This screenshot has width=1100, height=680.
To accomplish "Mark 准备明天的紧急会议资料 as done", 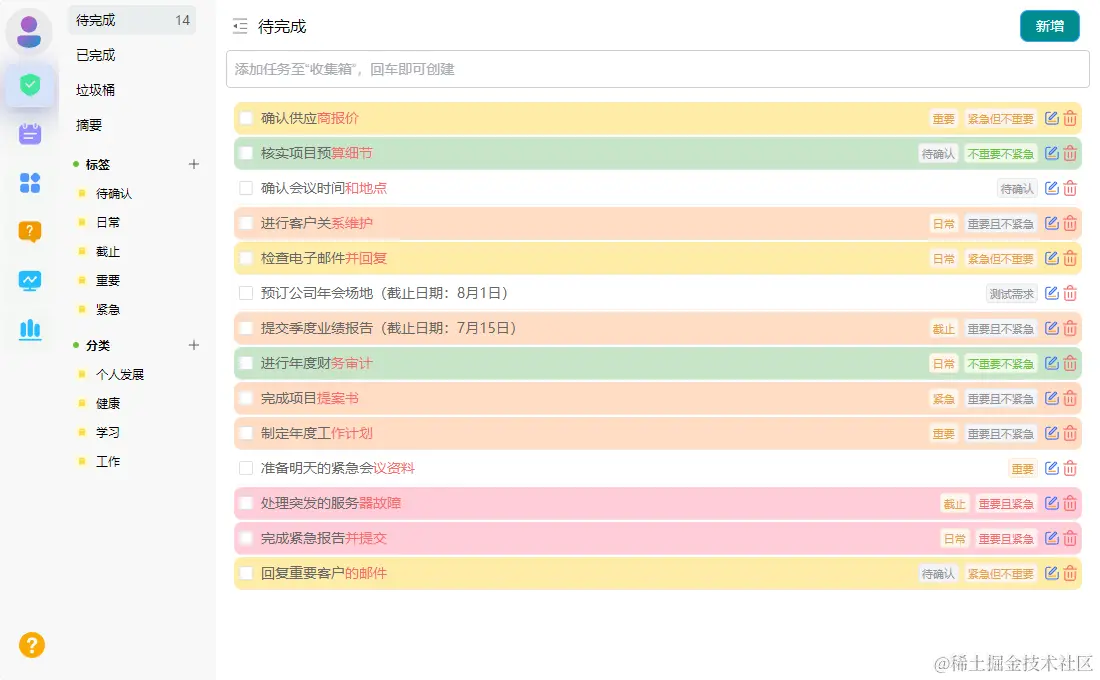I will pos(246,468).
